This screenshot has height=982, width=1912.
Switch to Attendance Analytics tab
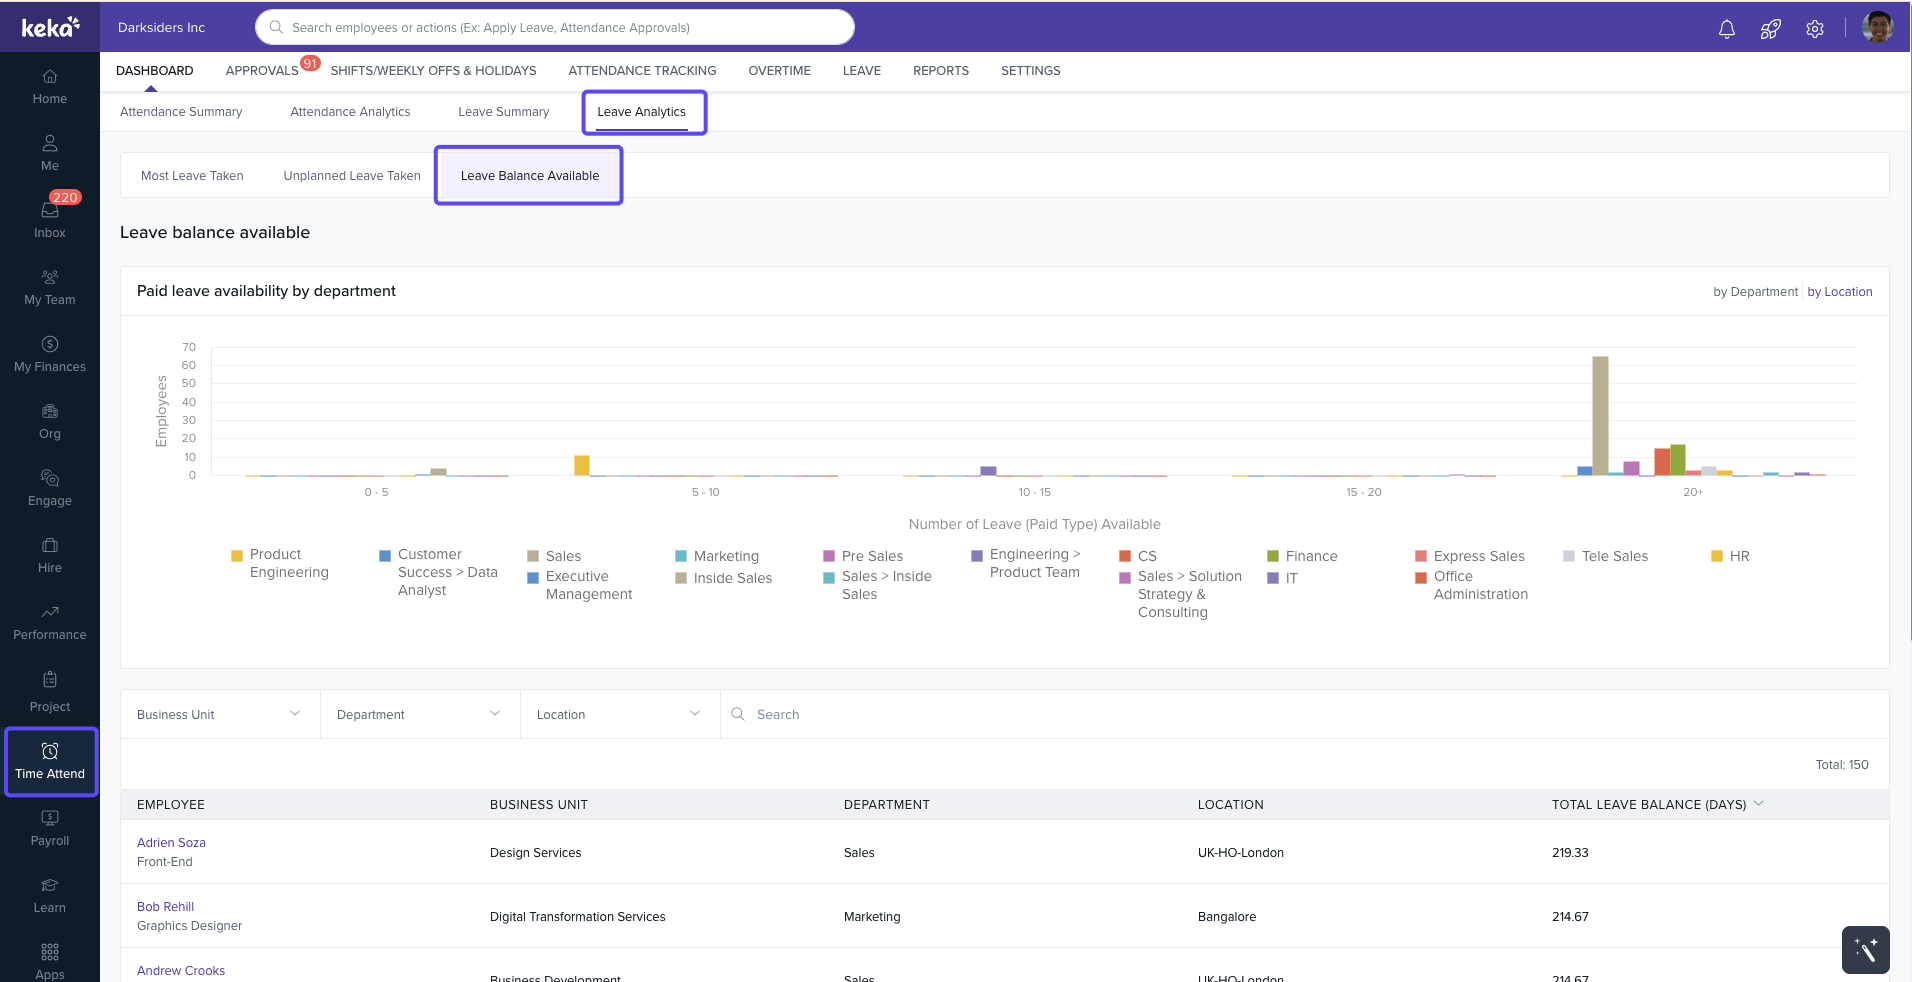tap(350, 112)
